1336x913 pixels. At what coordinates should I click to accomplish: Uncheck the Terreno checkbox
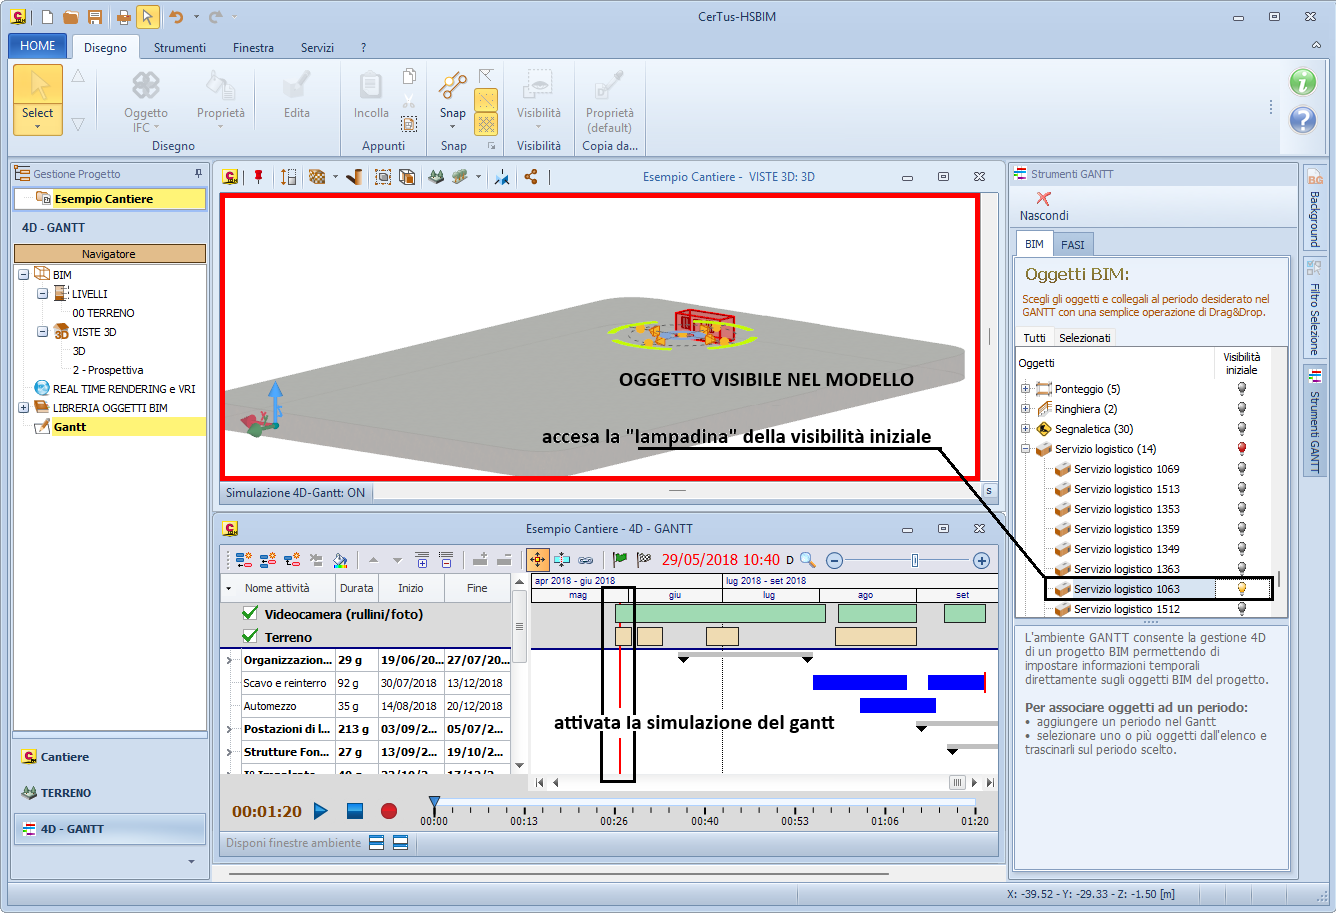pos(250,637)
